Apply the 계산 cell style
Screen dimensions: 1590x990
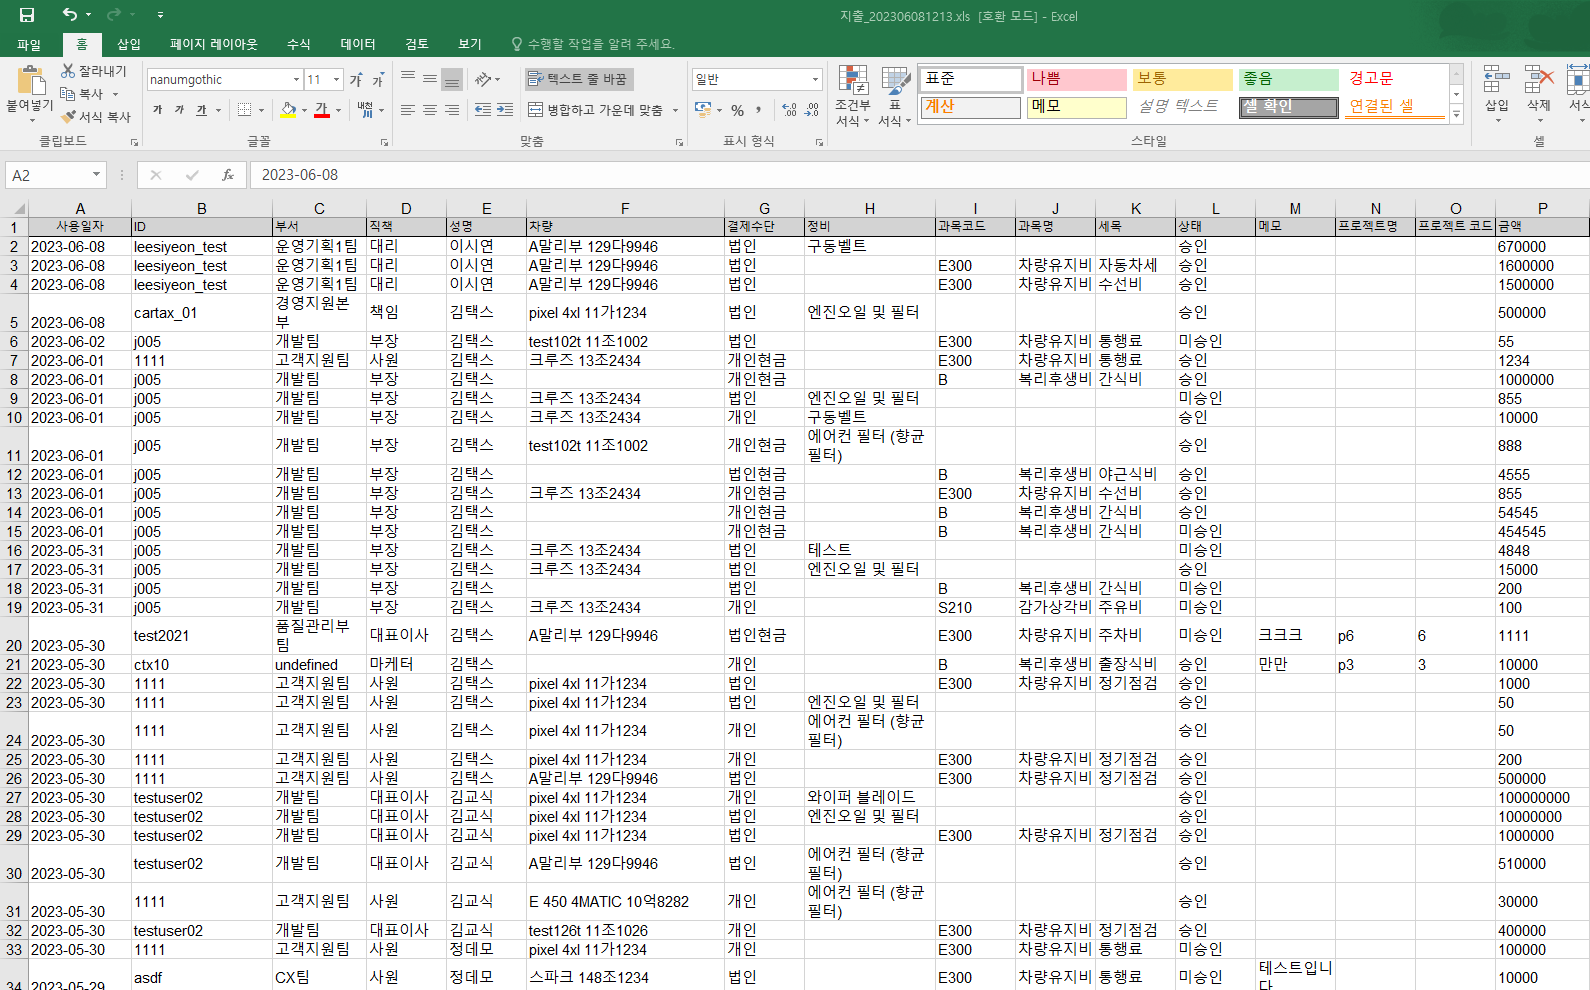pos(970,107)
